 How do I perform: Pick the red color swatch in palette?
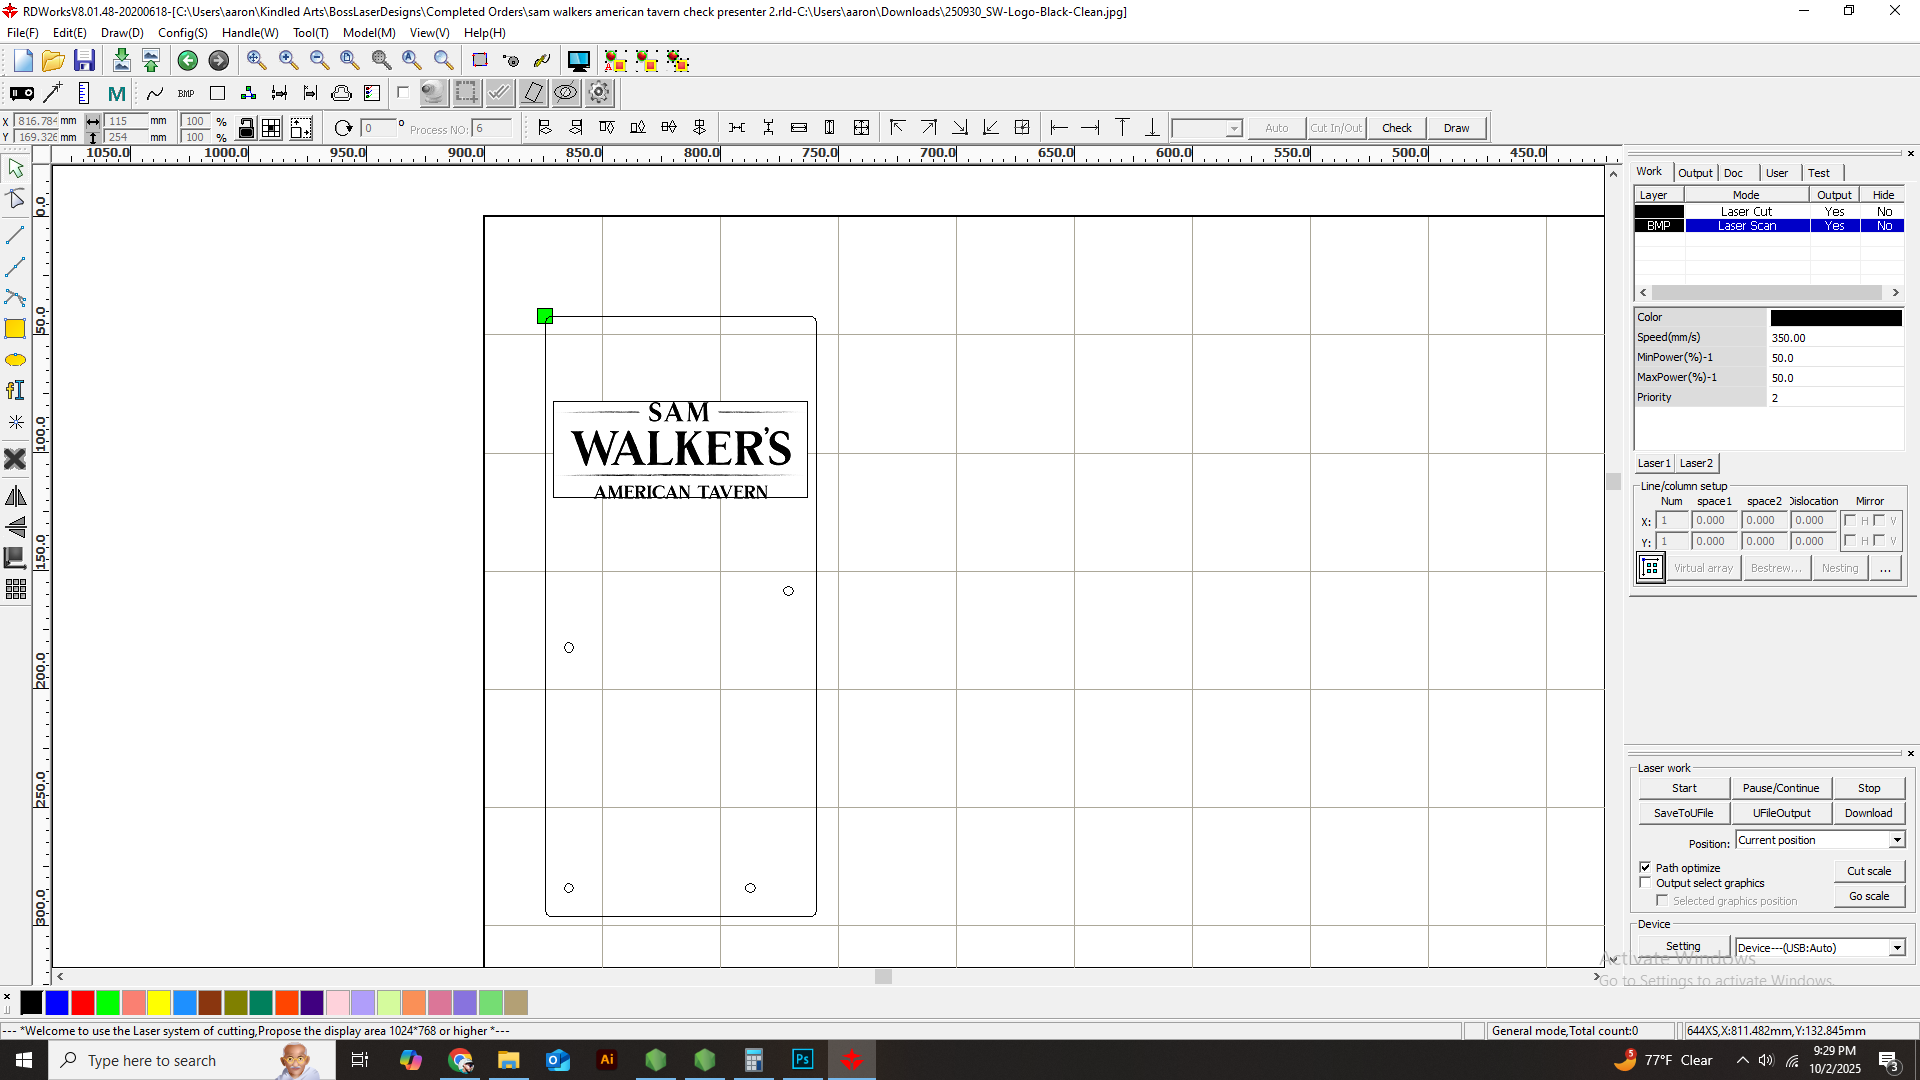coord(83,1002)
